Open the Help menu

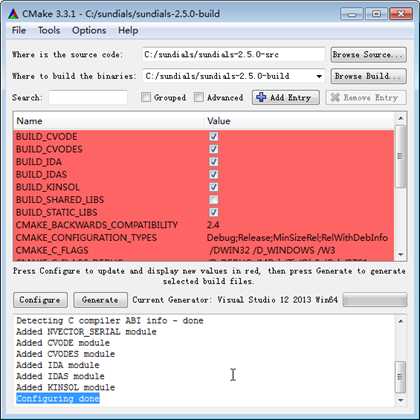(128, 30)
